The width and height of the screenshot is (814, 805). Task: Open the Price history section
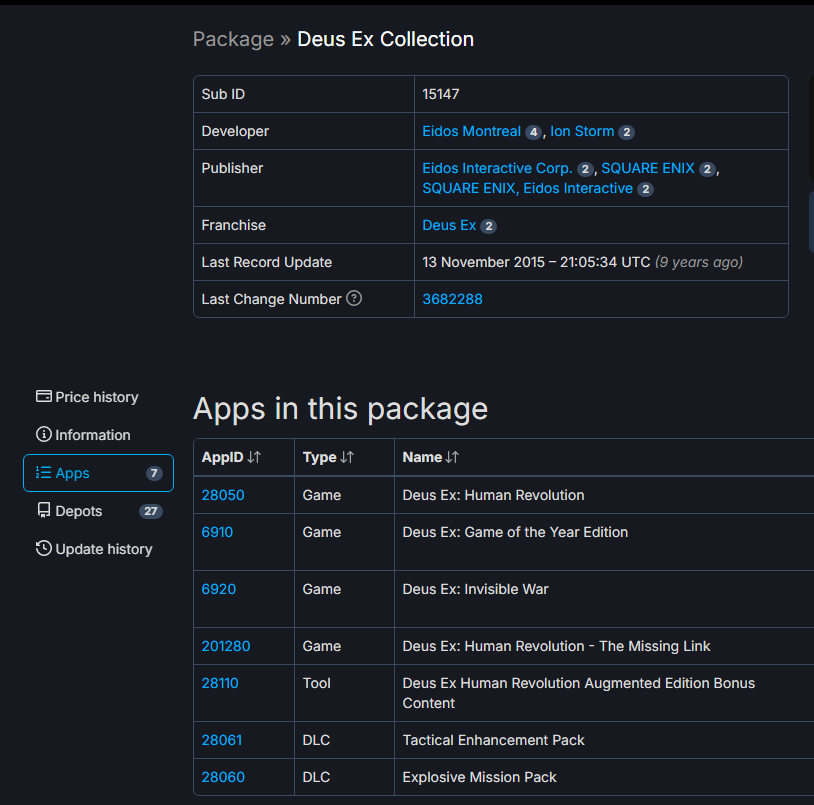click(87, 397)
